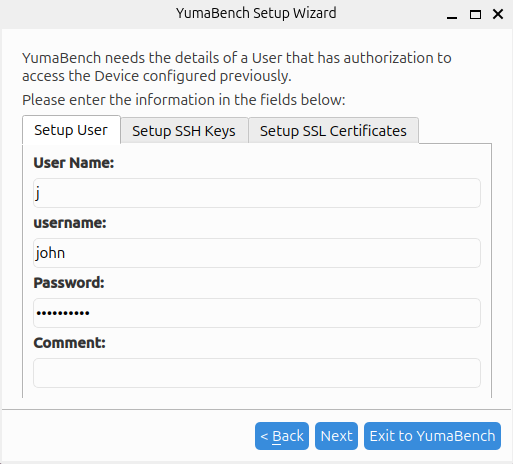Open the Setup SSL Certificates tab
This screenshot has width=513, height=464.
333,131
